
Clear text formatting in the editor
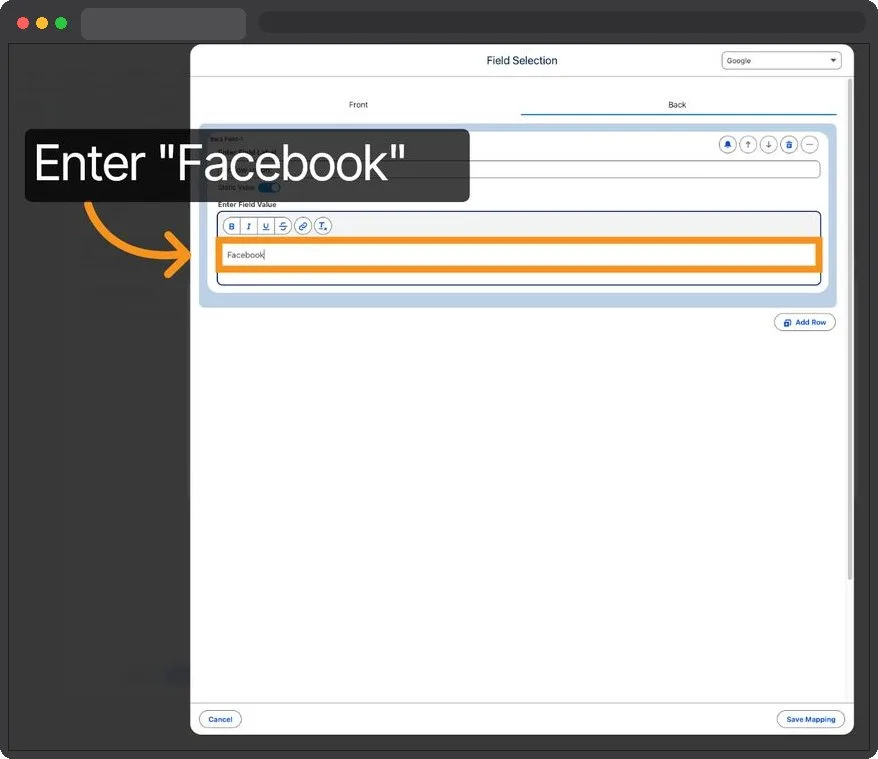(x=323, y=226)
